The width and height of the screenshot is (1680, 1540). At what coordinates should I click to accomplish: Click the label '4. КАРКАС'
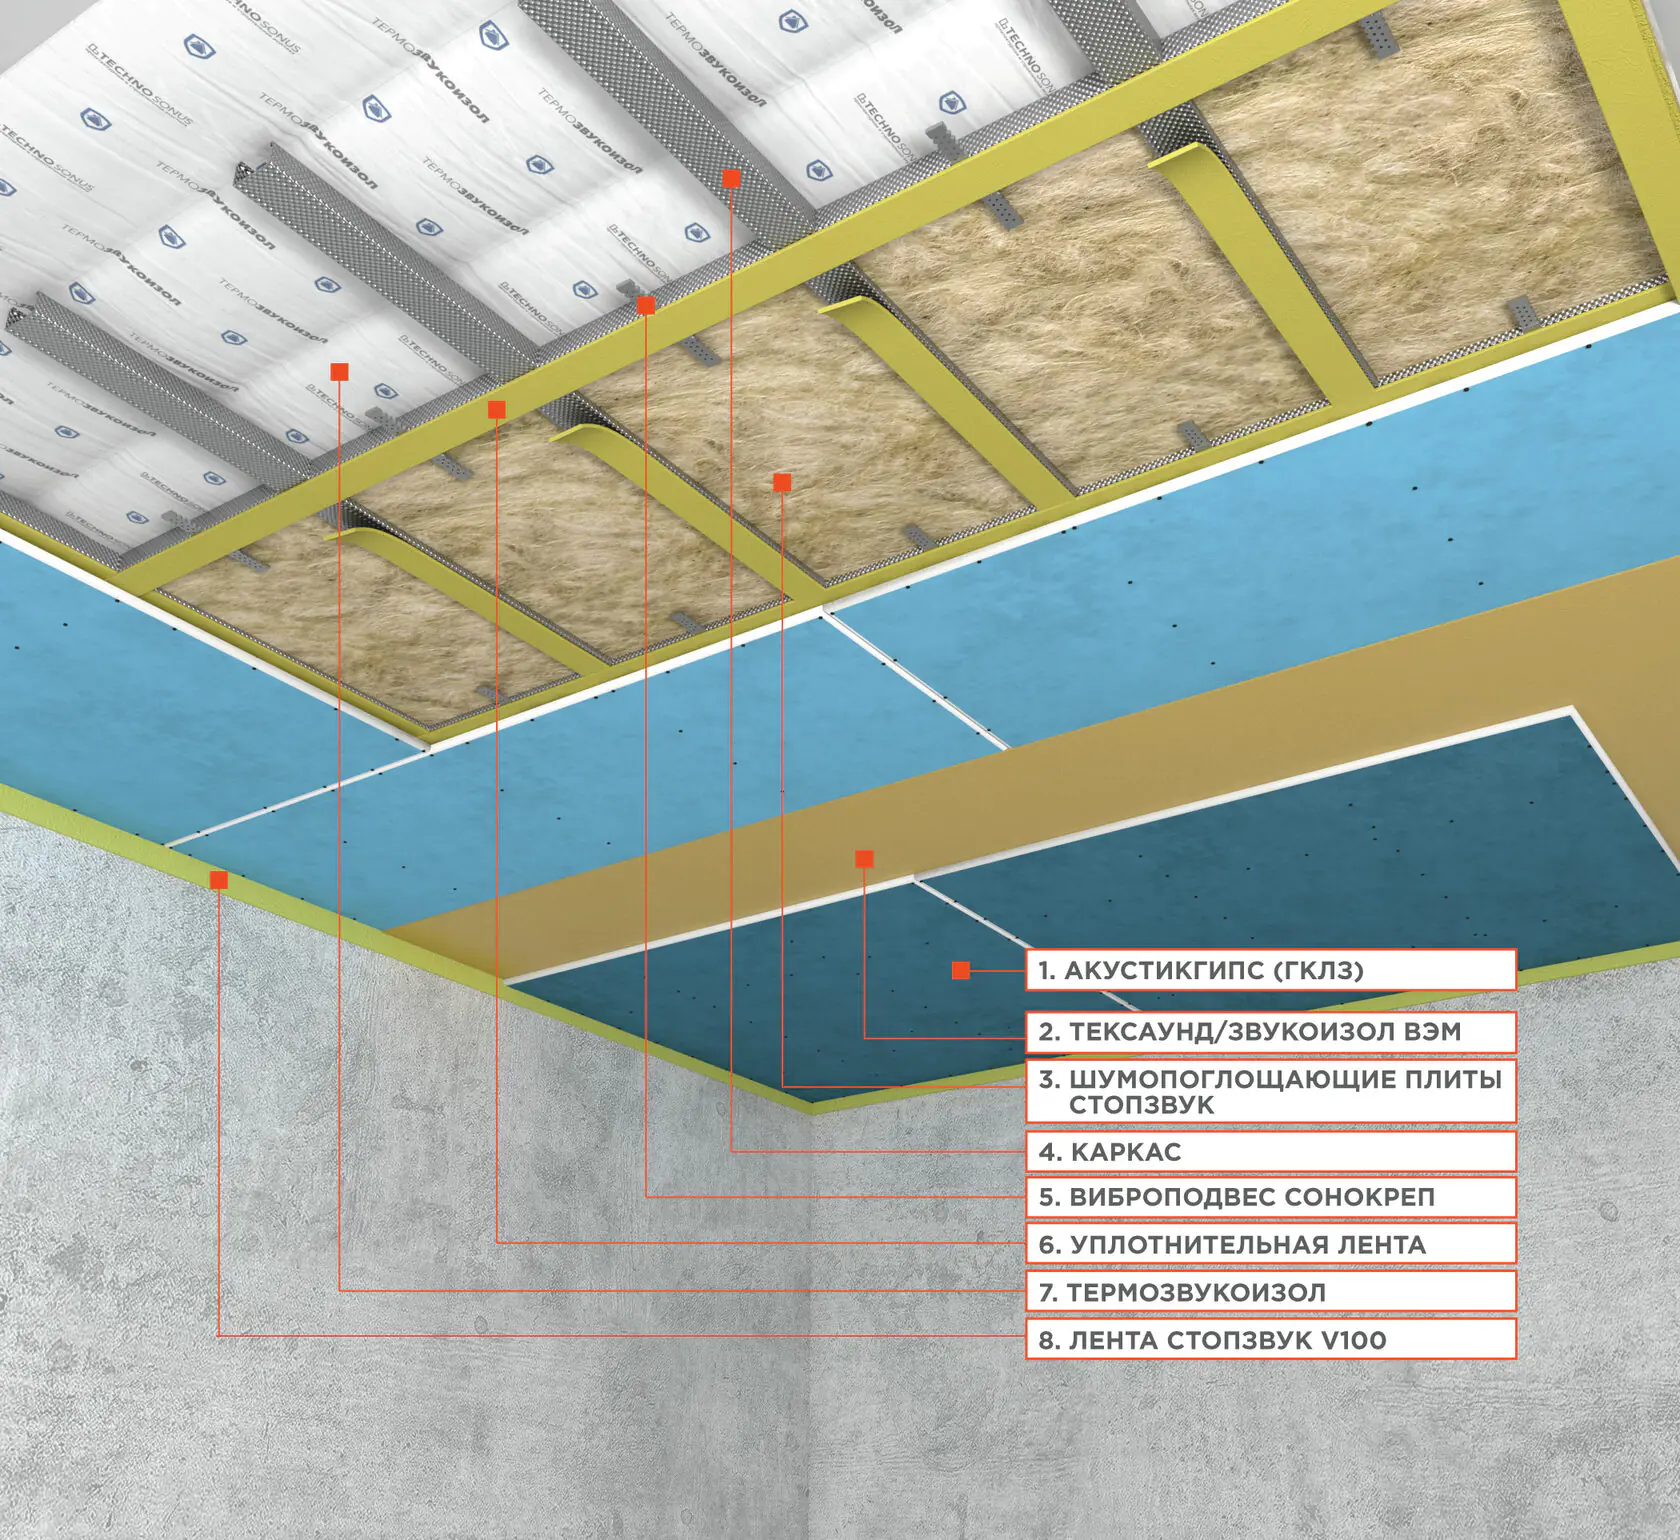pos(1271,1152)
